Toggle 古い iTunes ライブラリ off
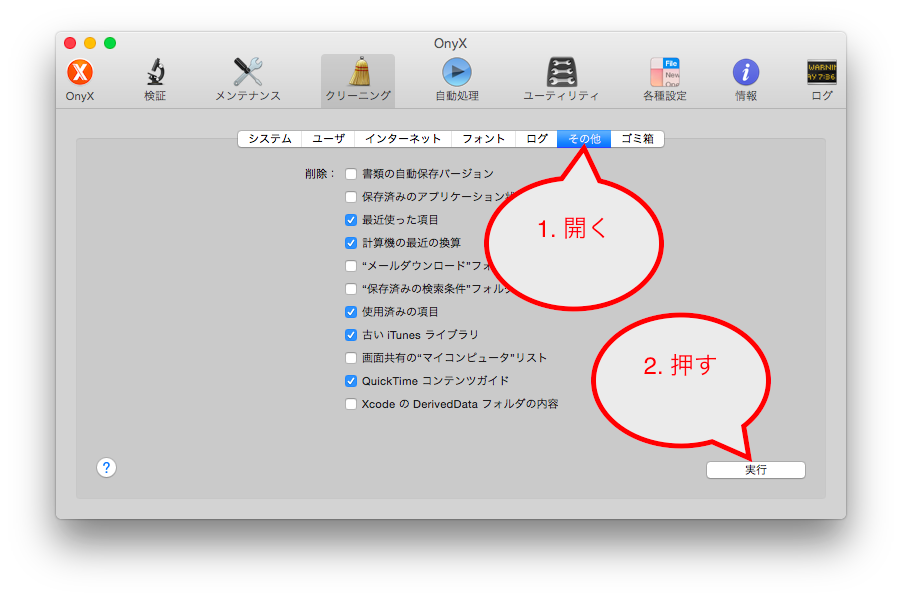 point(351,334)
